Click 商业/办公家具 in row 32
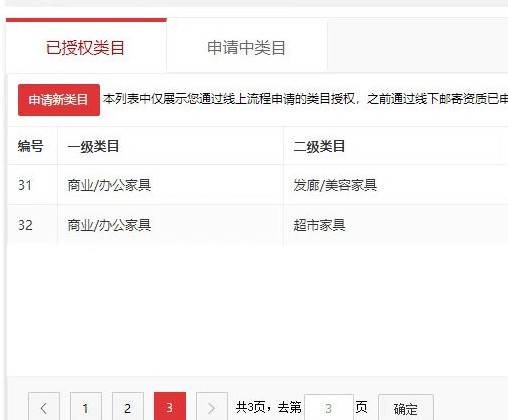The width and height of the screenshot is (508, 420). point(109,225)
